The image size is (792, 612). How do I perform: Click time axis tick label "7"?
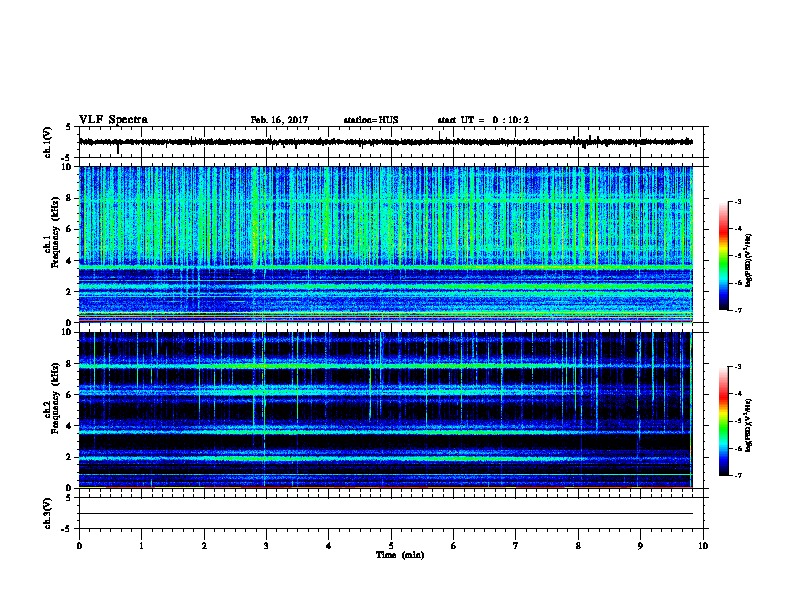516,545
